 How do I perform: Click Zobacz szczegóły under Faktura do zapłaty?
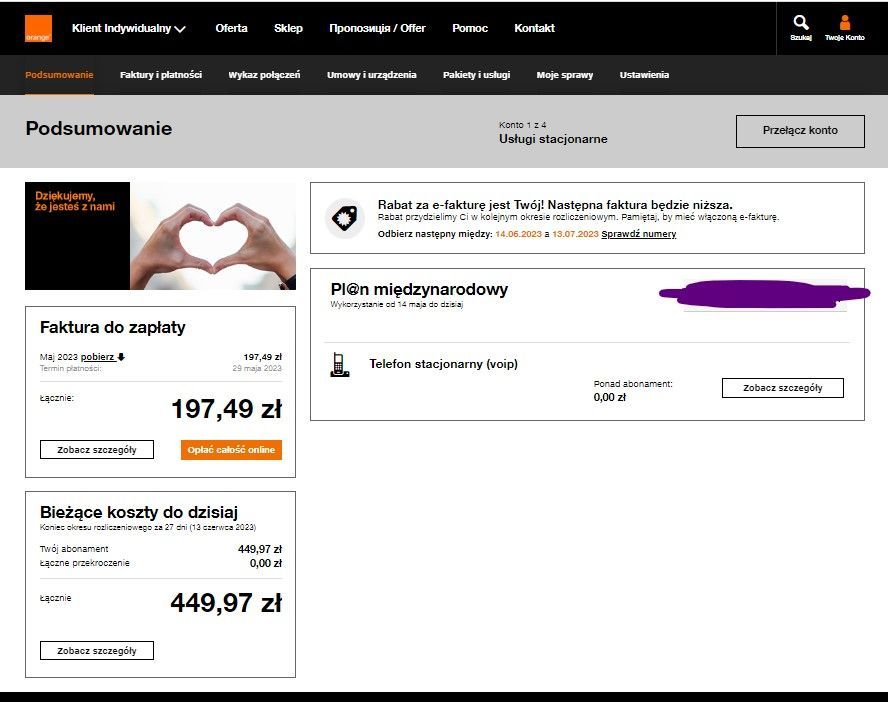pyautogui.click(x=97, y=450)
